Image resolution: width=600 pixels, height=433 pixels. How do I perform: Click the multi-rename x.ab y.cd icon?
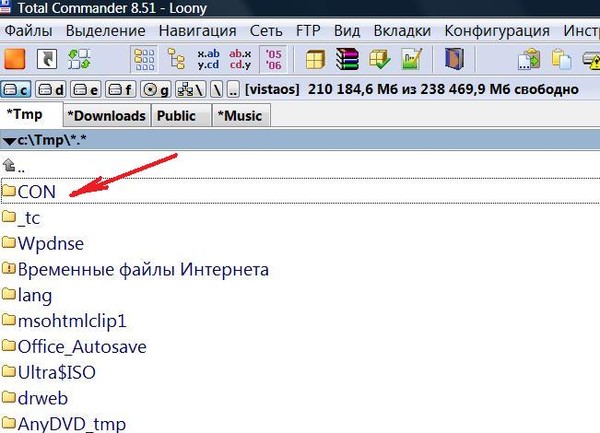(210, 60)
